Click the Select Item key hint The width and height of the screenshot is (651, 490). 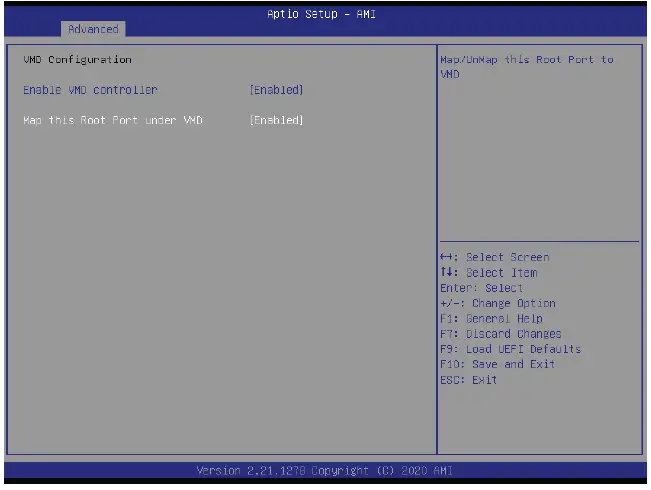point(489,273)
